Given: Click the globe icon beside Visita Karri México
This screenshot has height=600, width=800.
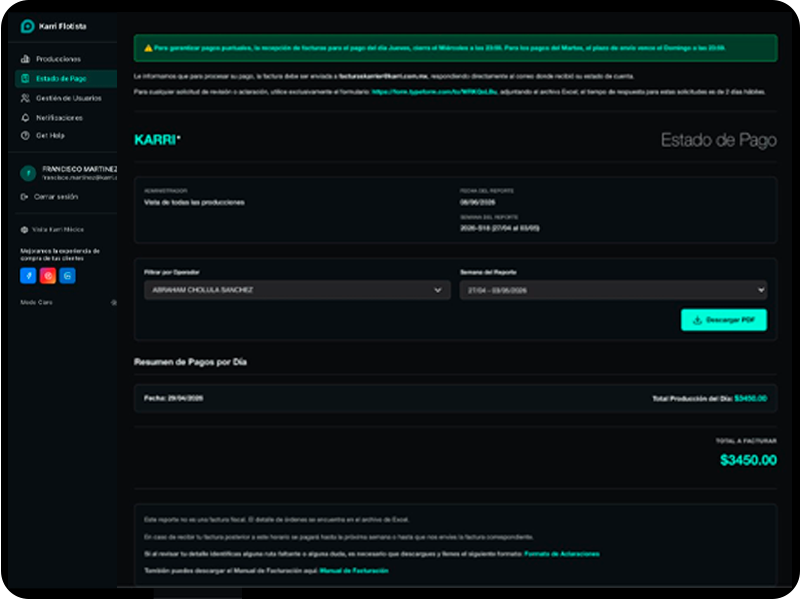Looking at the screenshot, I should pos(24,230).
